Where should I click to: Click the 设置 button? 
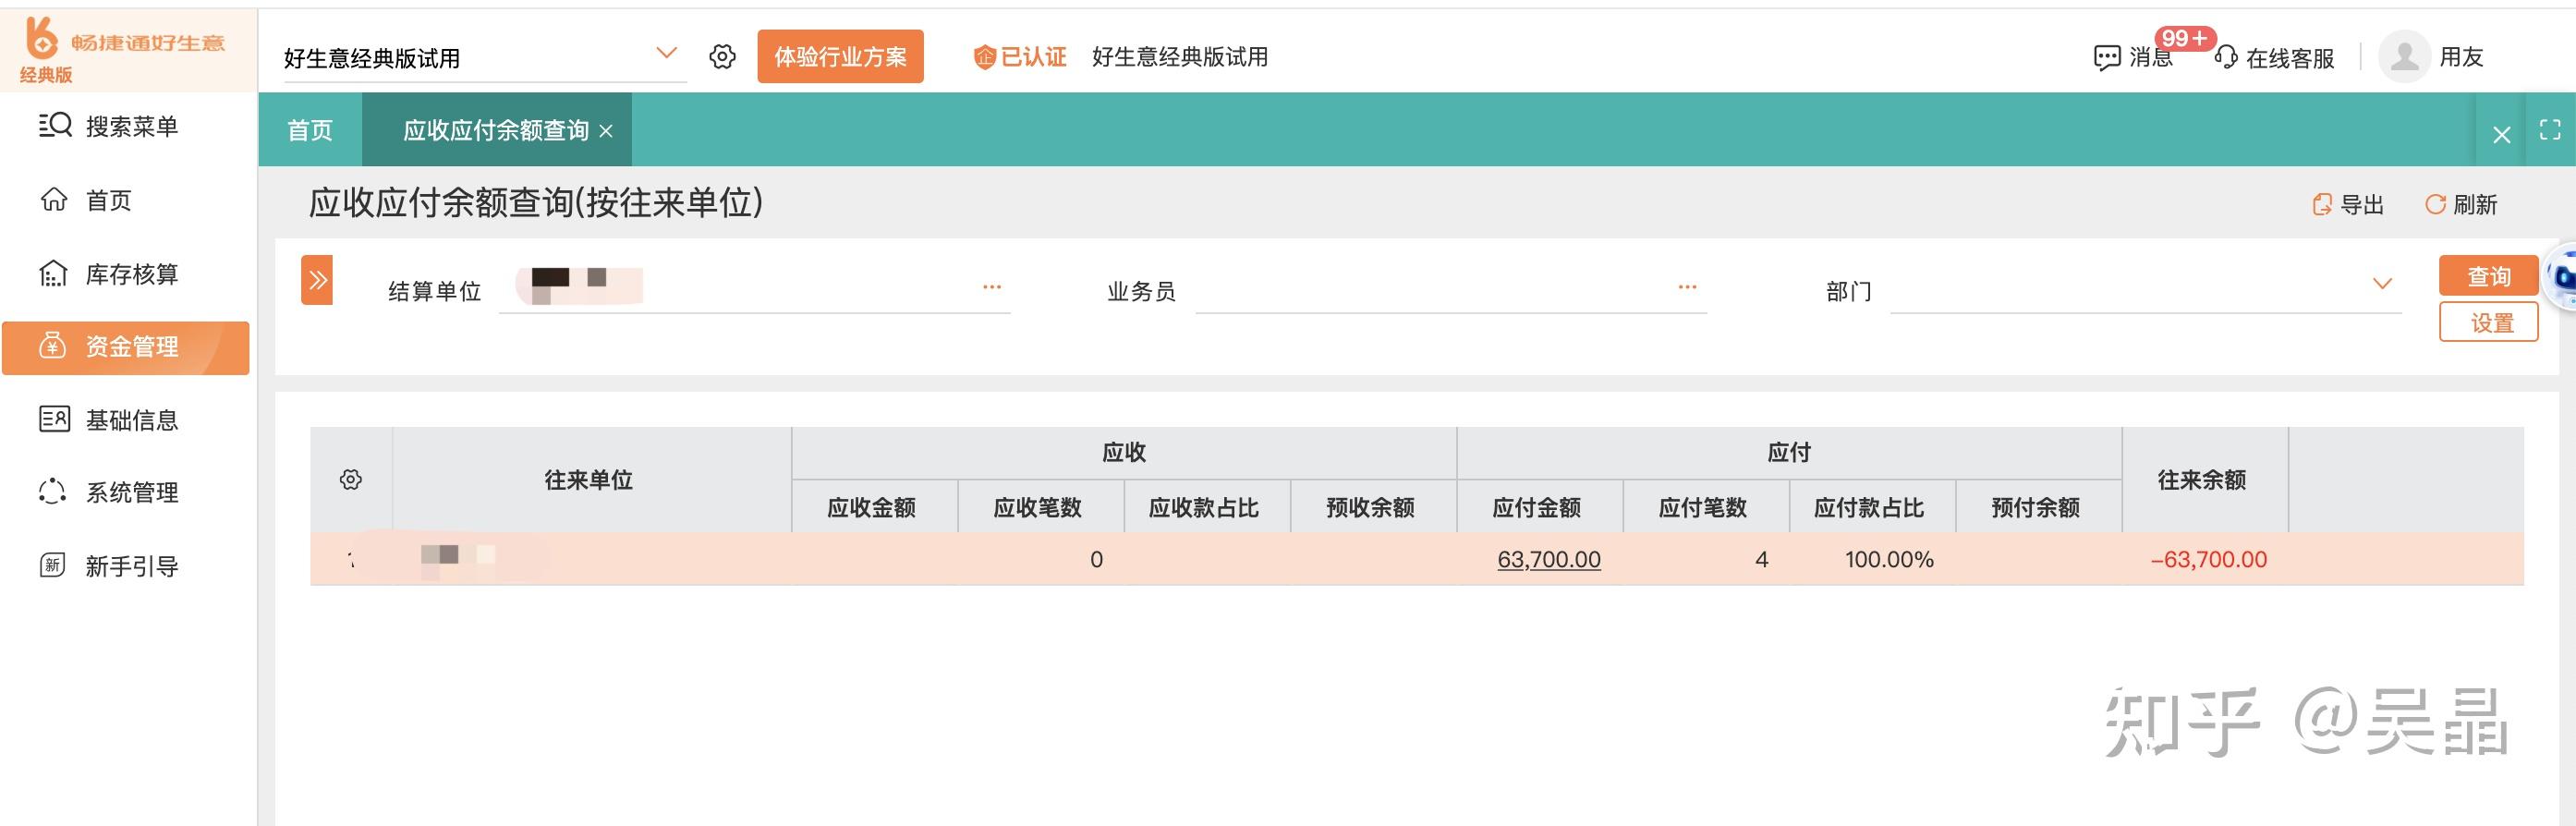pos(2489,322)
